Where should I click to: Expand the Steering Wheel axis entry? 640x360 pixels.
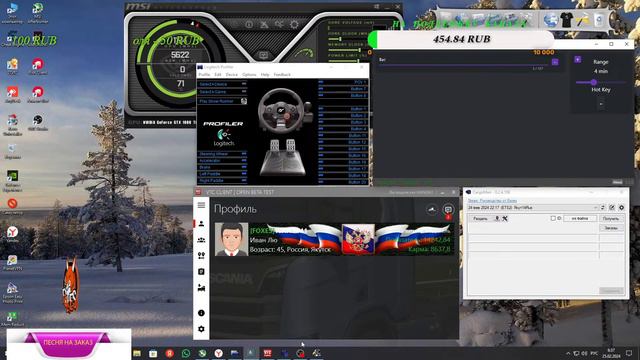click(x=222, y=154)
